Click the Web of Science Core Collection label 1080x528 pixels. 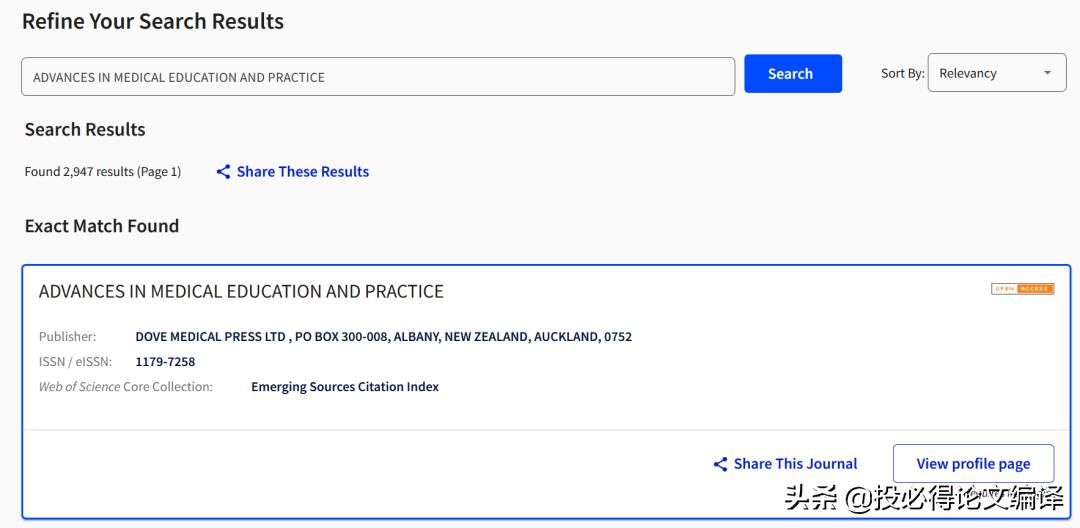click(126, 387)
